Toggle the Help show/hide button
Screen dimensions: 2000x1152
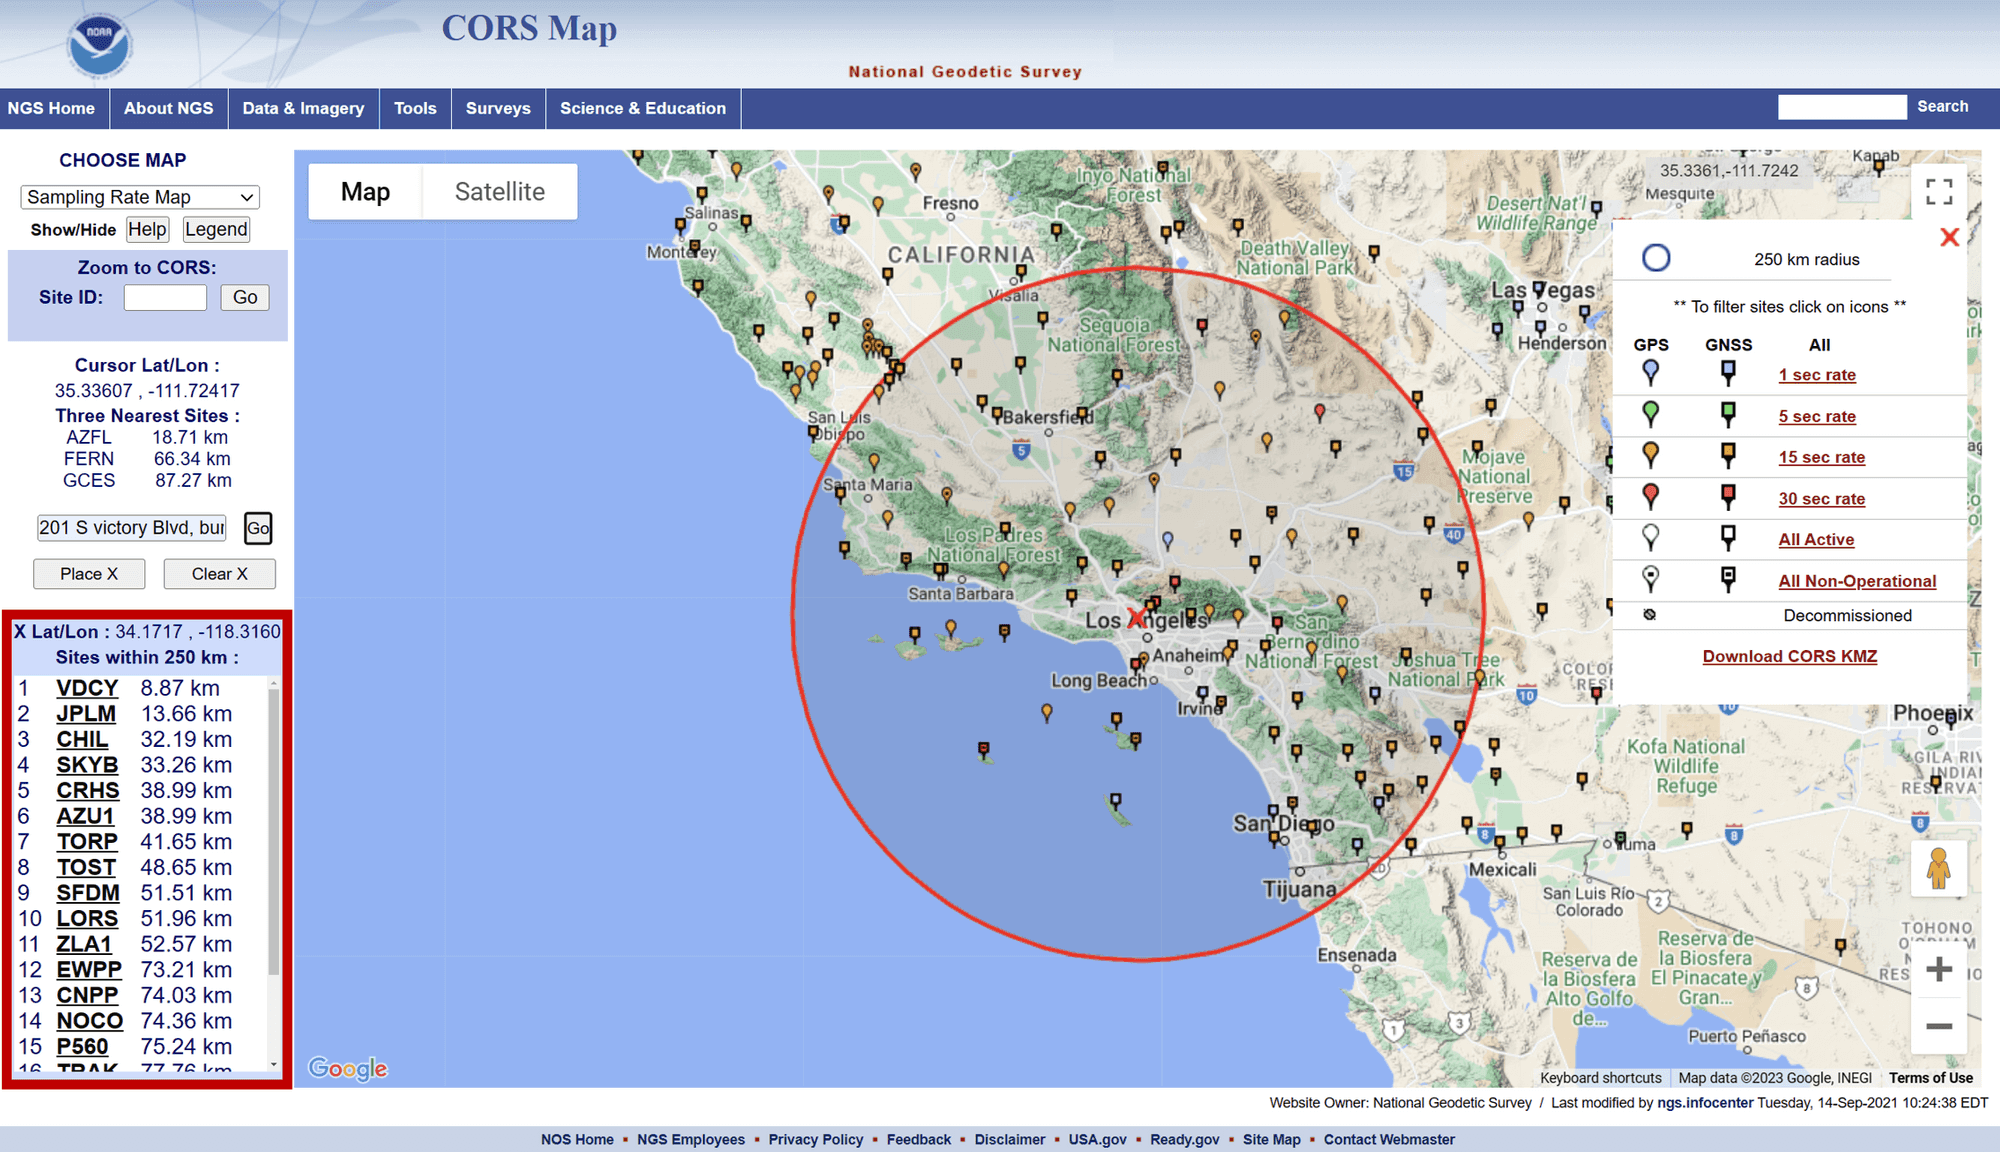point(147,229)
